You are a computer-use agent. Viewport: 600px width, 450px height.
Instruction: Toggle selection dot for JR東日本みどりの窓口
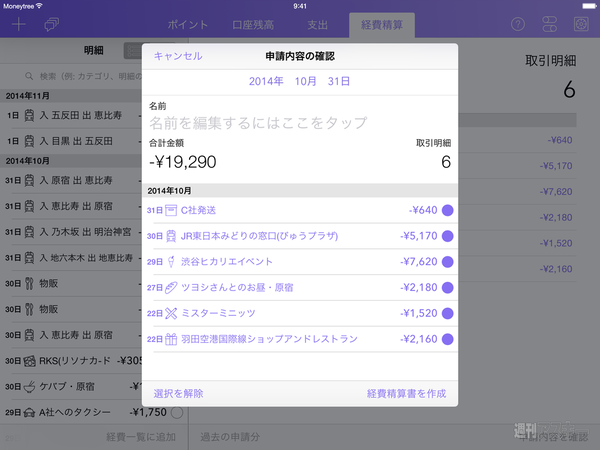point(447,236)
